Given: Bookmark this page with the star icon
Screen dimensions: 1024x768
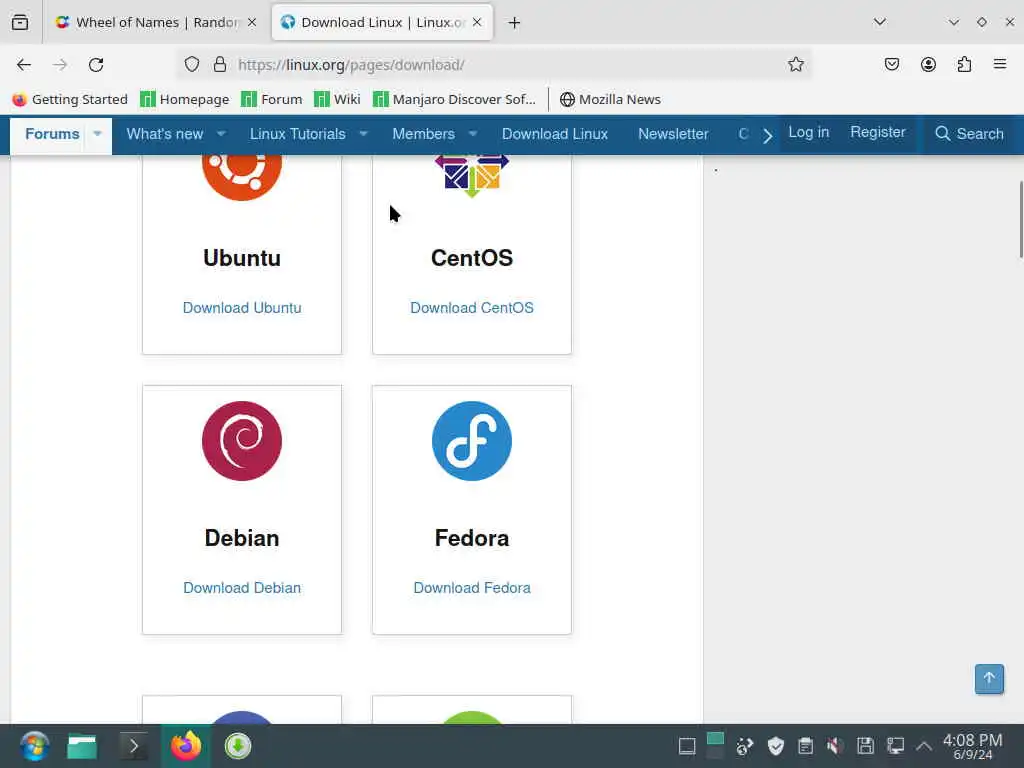Looking at the screenshot, I should point(795,64).
